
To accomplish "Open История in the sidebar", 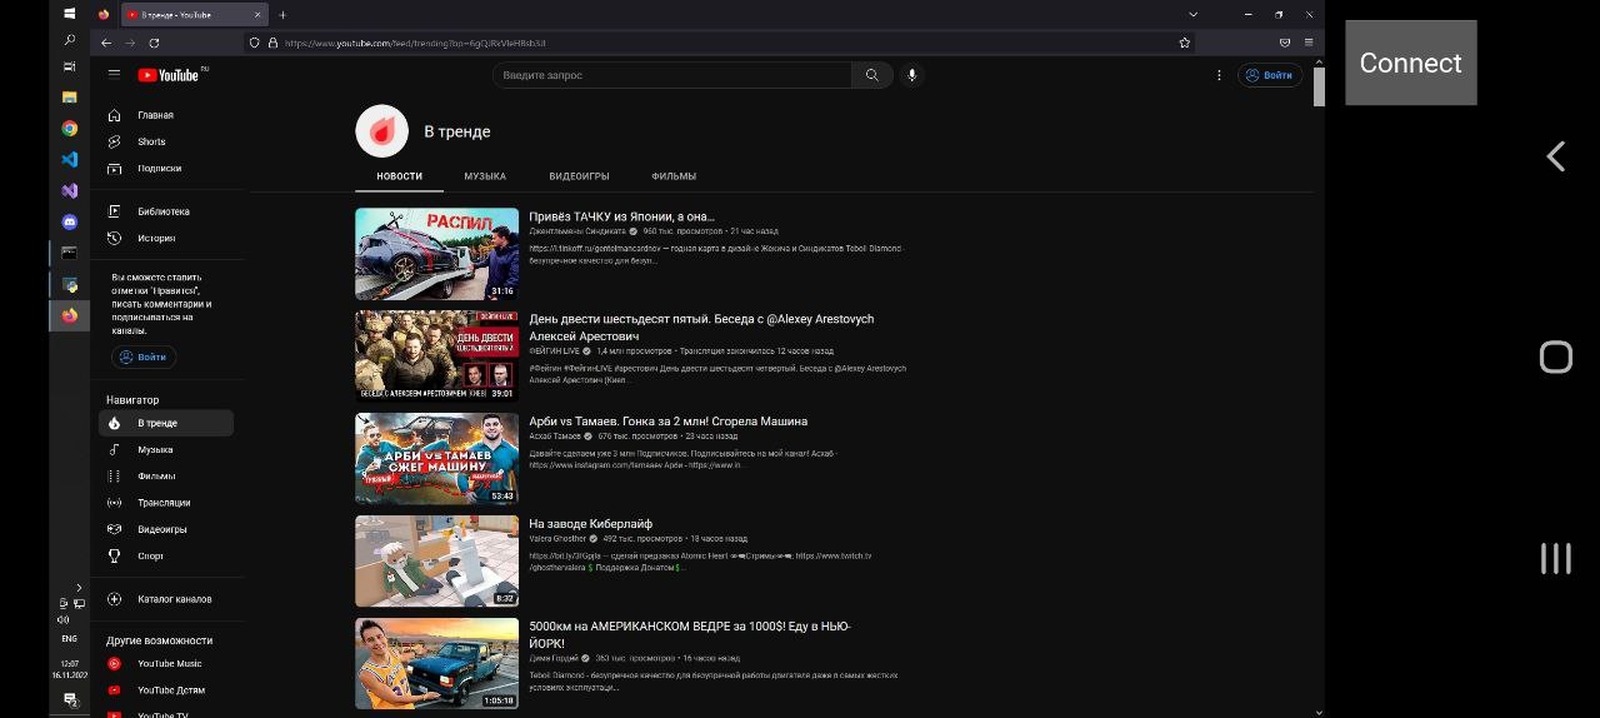I will (166, 239).
